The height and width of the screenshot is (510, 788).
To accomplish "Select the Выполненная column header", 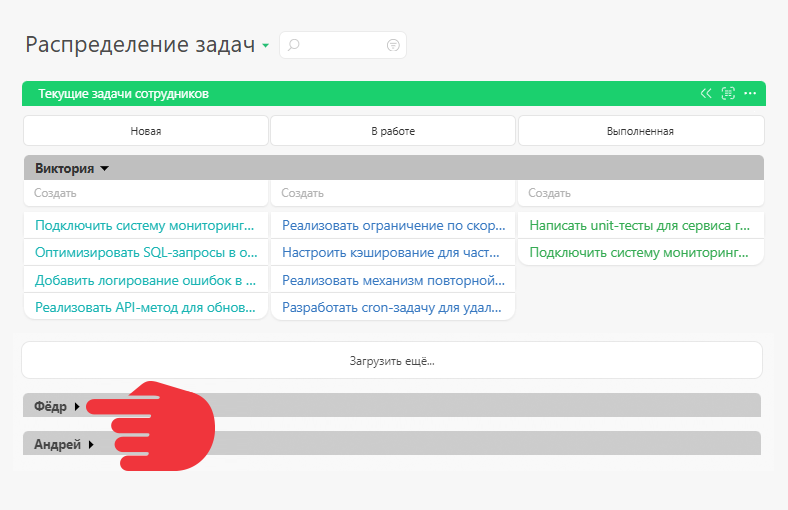I will click(641, 131).
